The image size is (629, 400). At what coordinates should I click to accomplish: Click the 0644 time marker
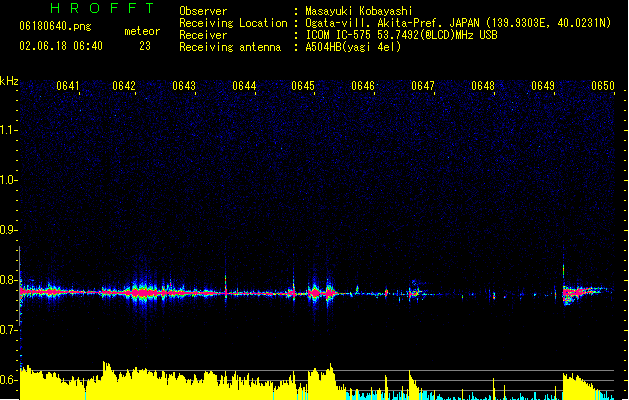(244, 86)
